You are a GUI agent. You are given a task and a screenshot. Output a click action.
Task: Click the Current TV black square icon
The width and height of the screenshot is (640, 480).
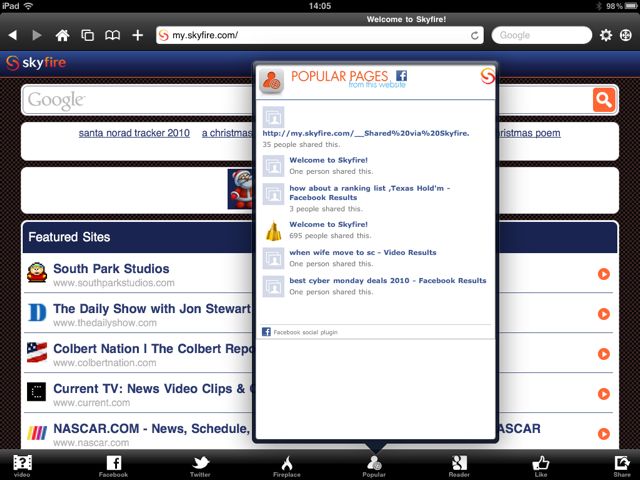(x=37, y=392)
